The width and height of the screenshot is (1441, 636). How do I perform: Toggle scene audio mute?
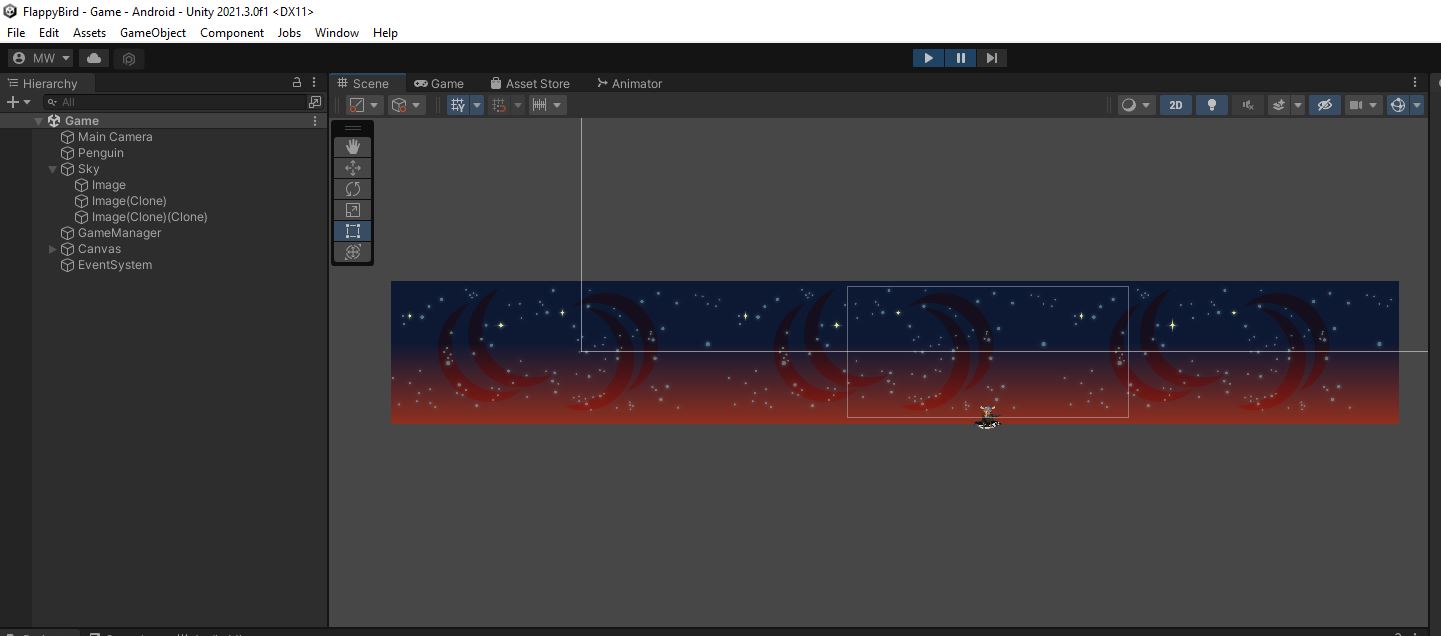(x=1248, y=105)
